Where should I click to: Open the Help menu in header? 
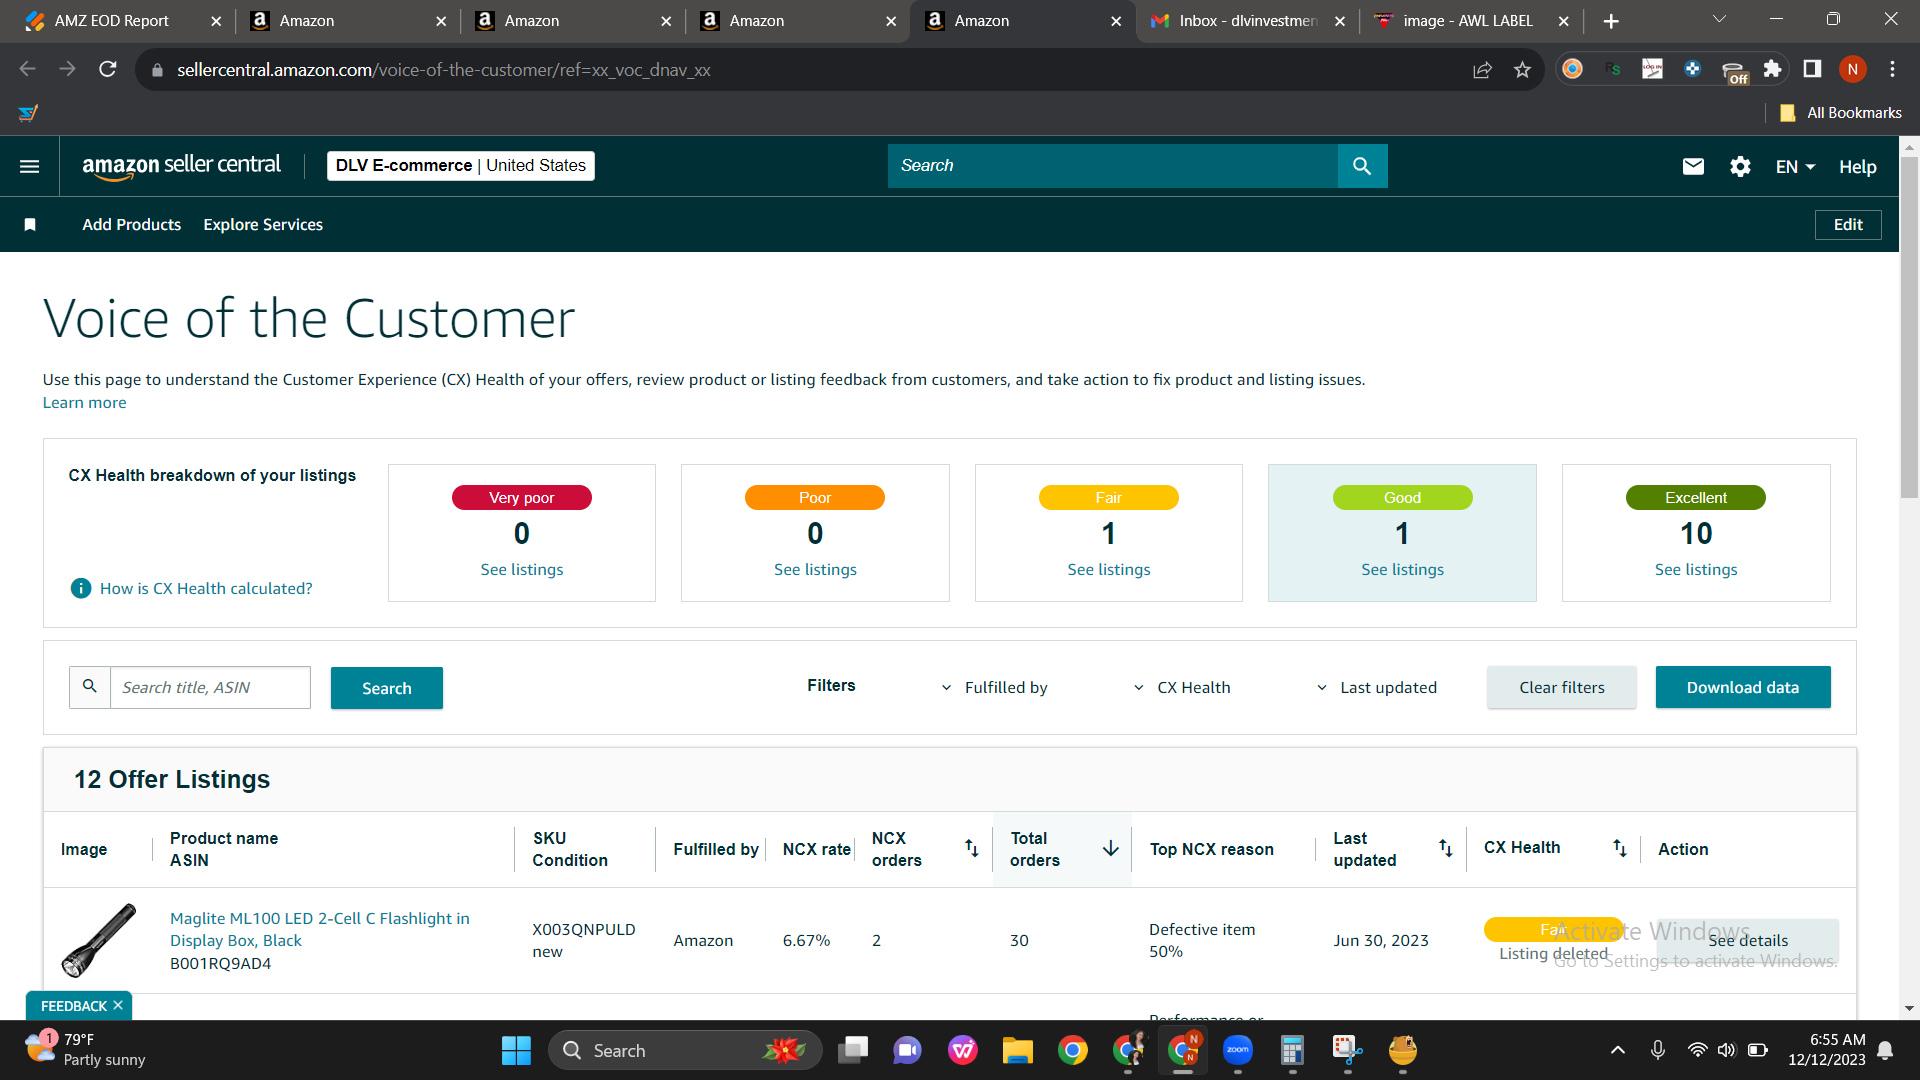1857,167
